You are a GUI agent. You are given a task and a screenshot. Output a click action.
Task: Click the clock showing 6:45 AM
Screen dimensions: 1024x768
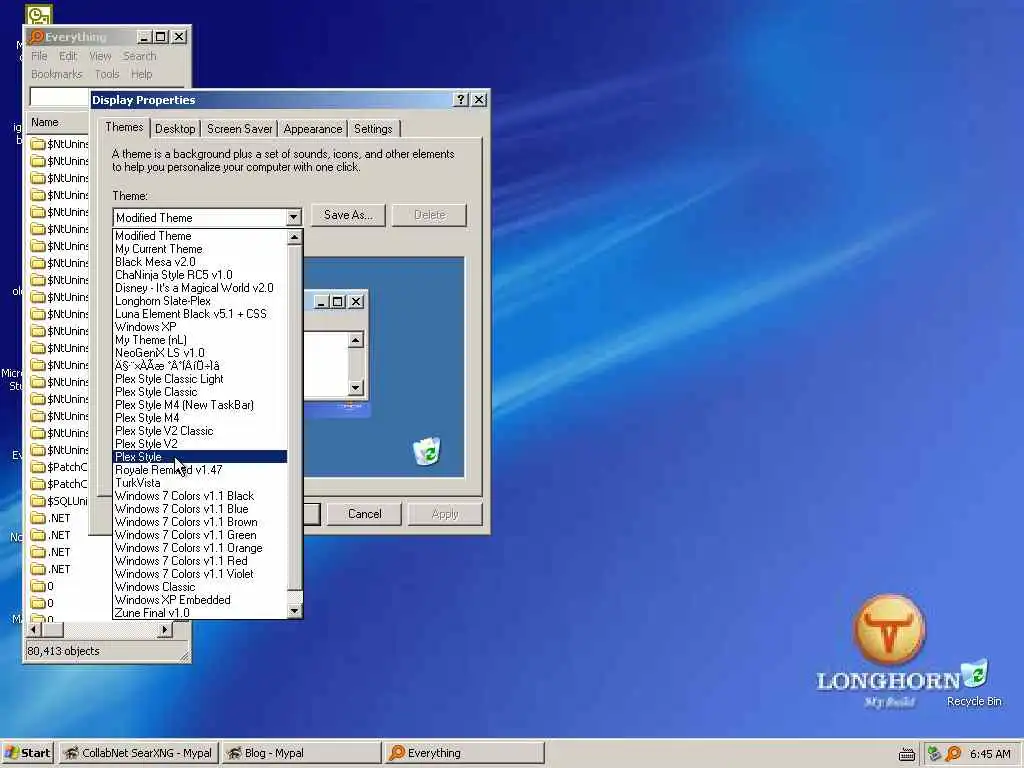(x=990, y=754)
